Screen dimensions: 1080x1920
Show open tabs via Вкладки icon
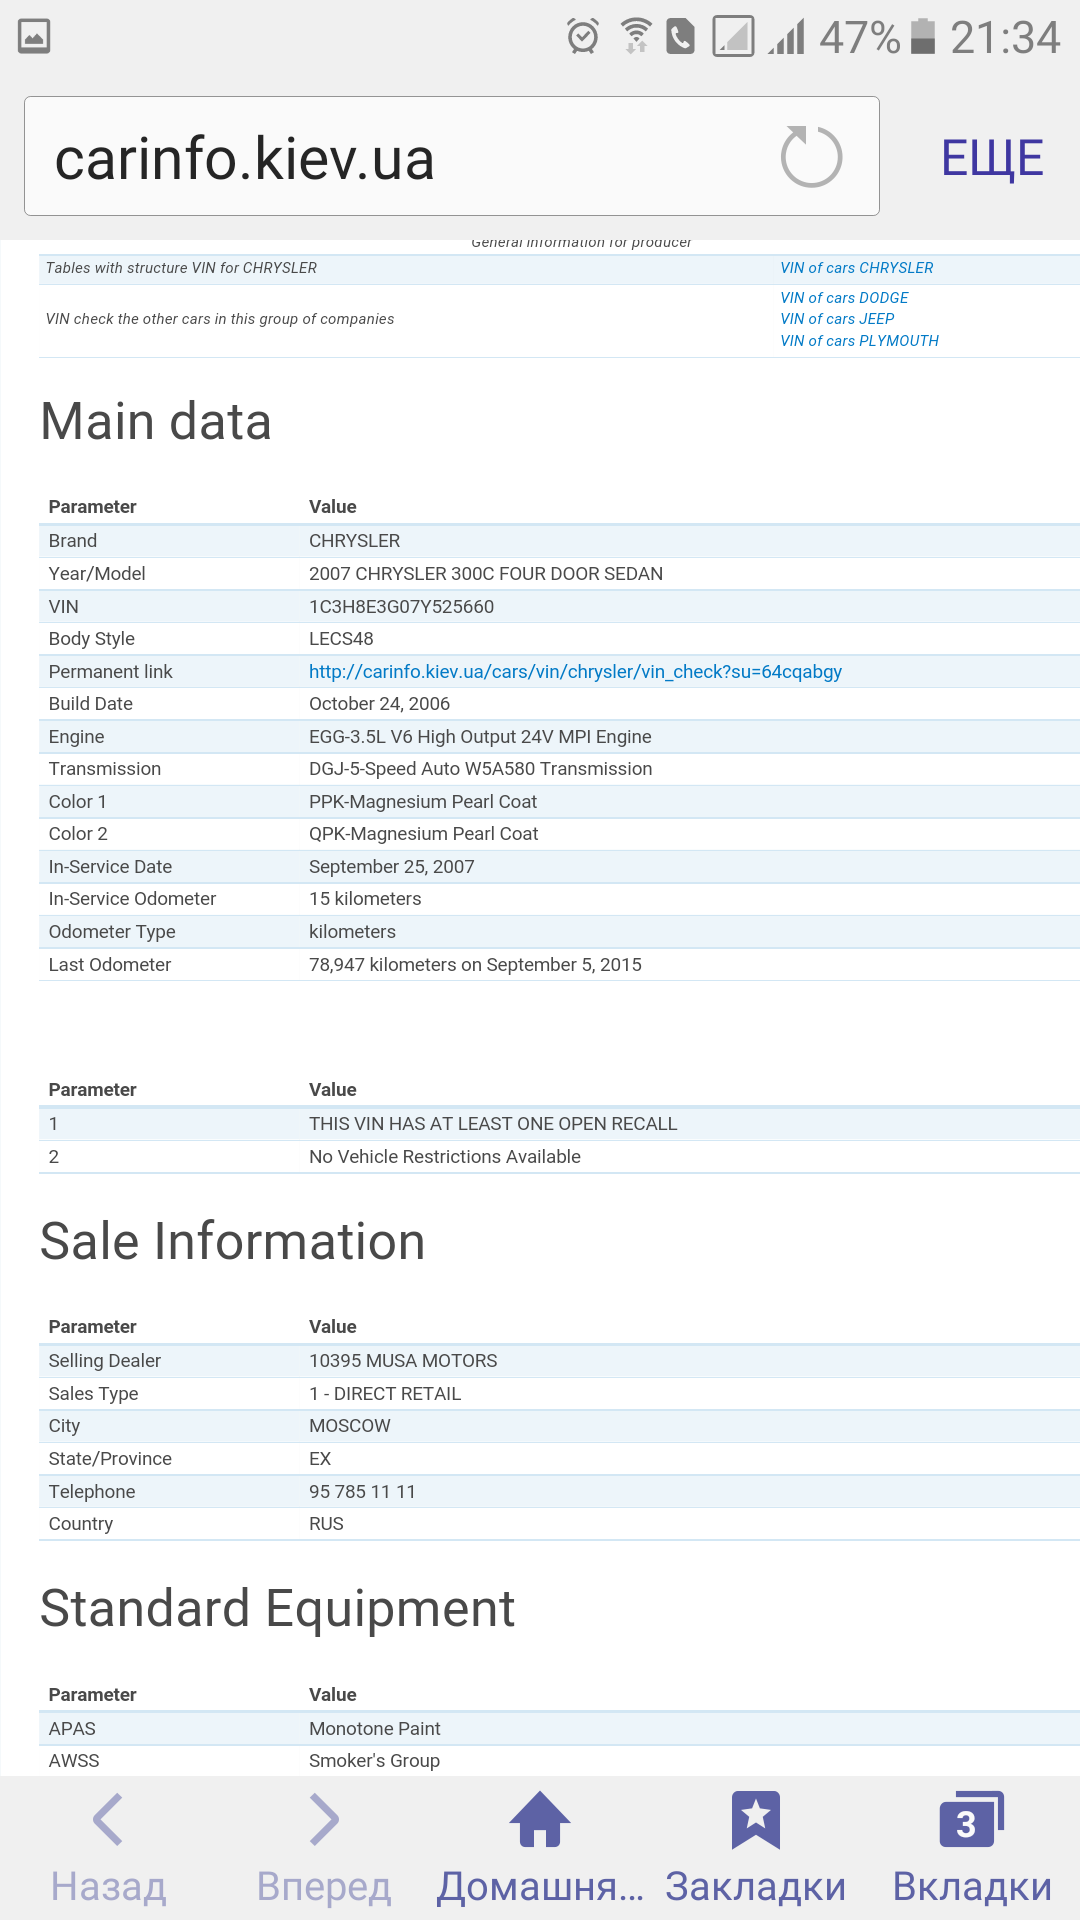coord(972,1819)
